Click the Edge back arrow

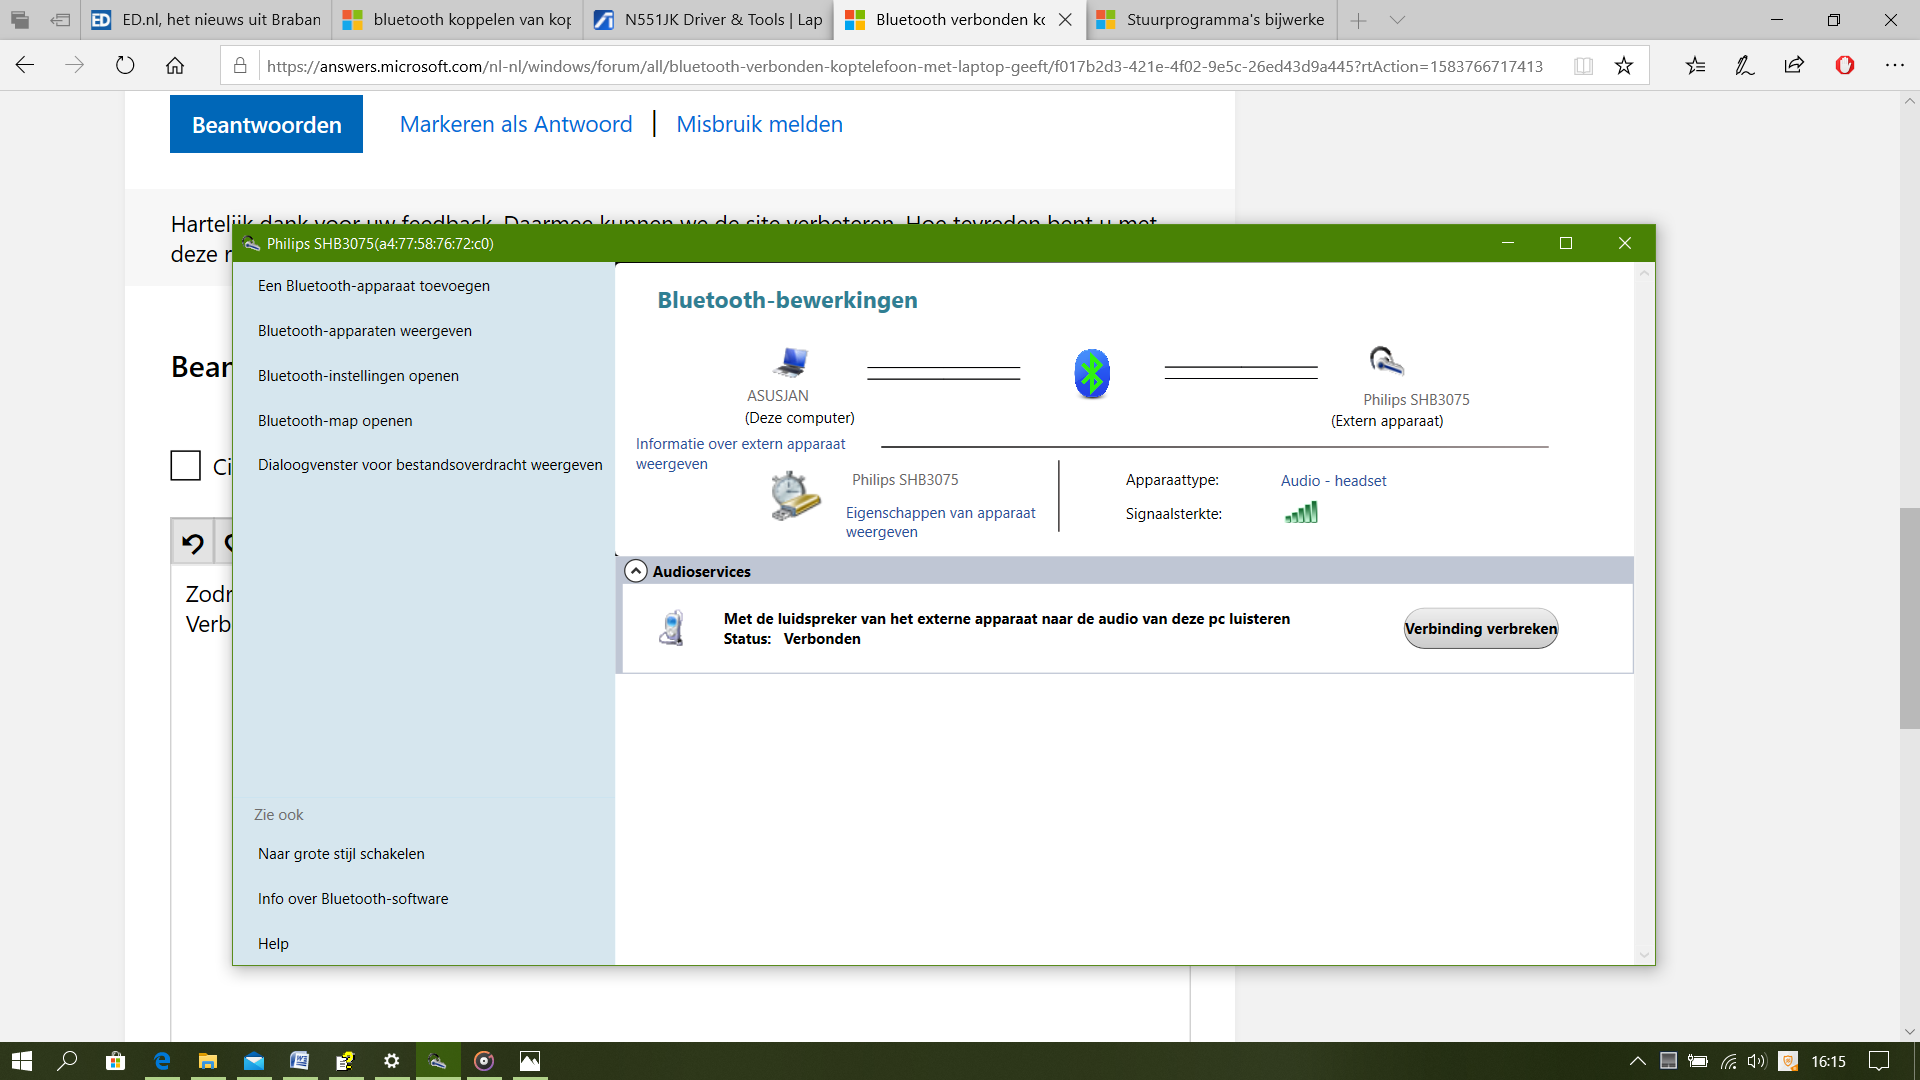coord(25,65)
